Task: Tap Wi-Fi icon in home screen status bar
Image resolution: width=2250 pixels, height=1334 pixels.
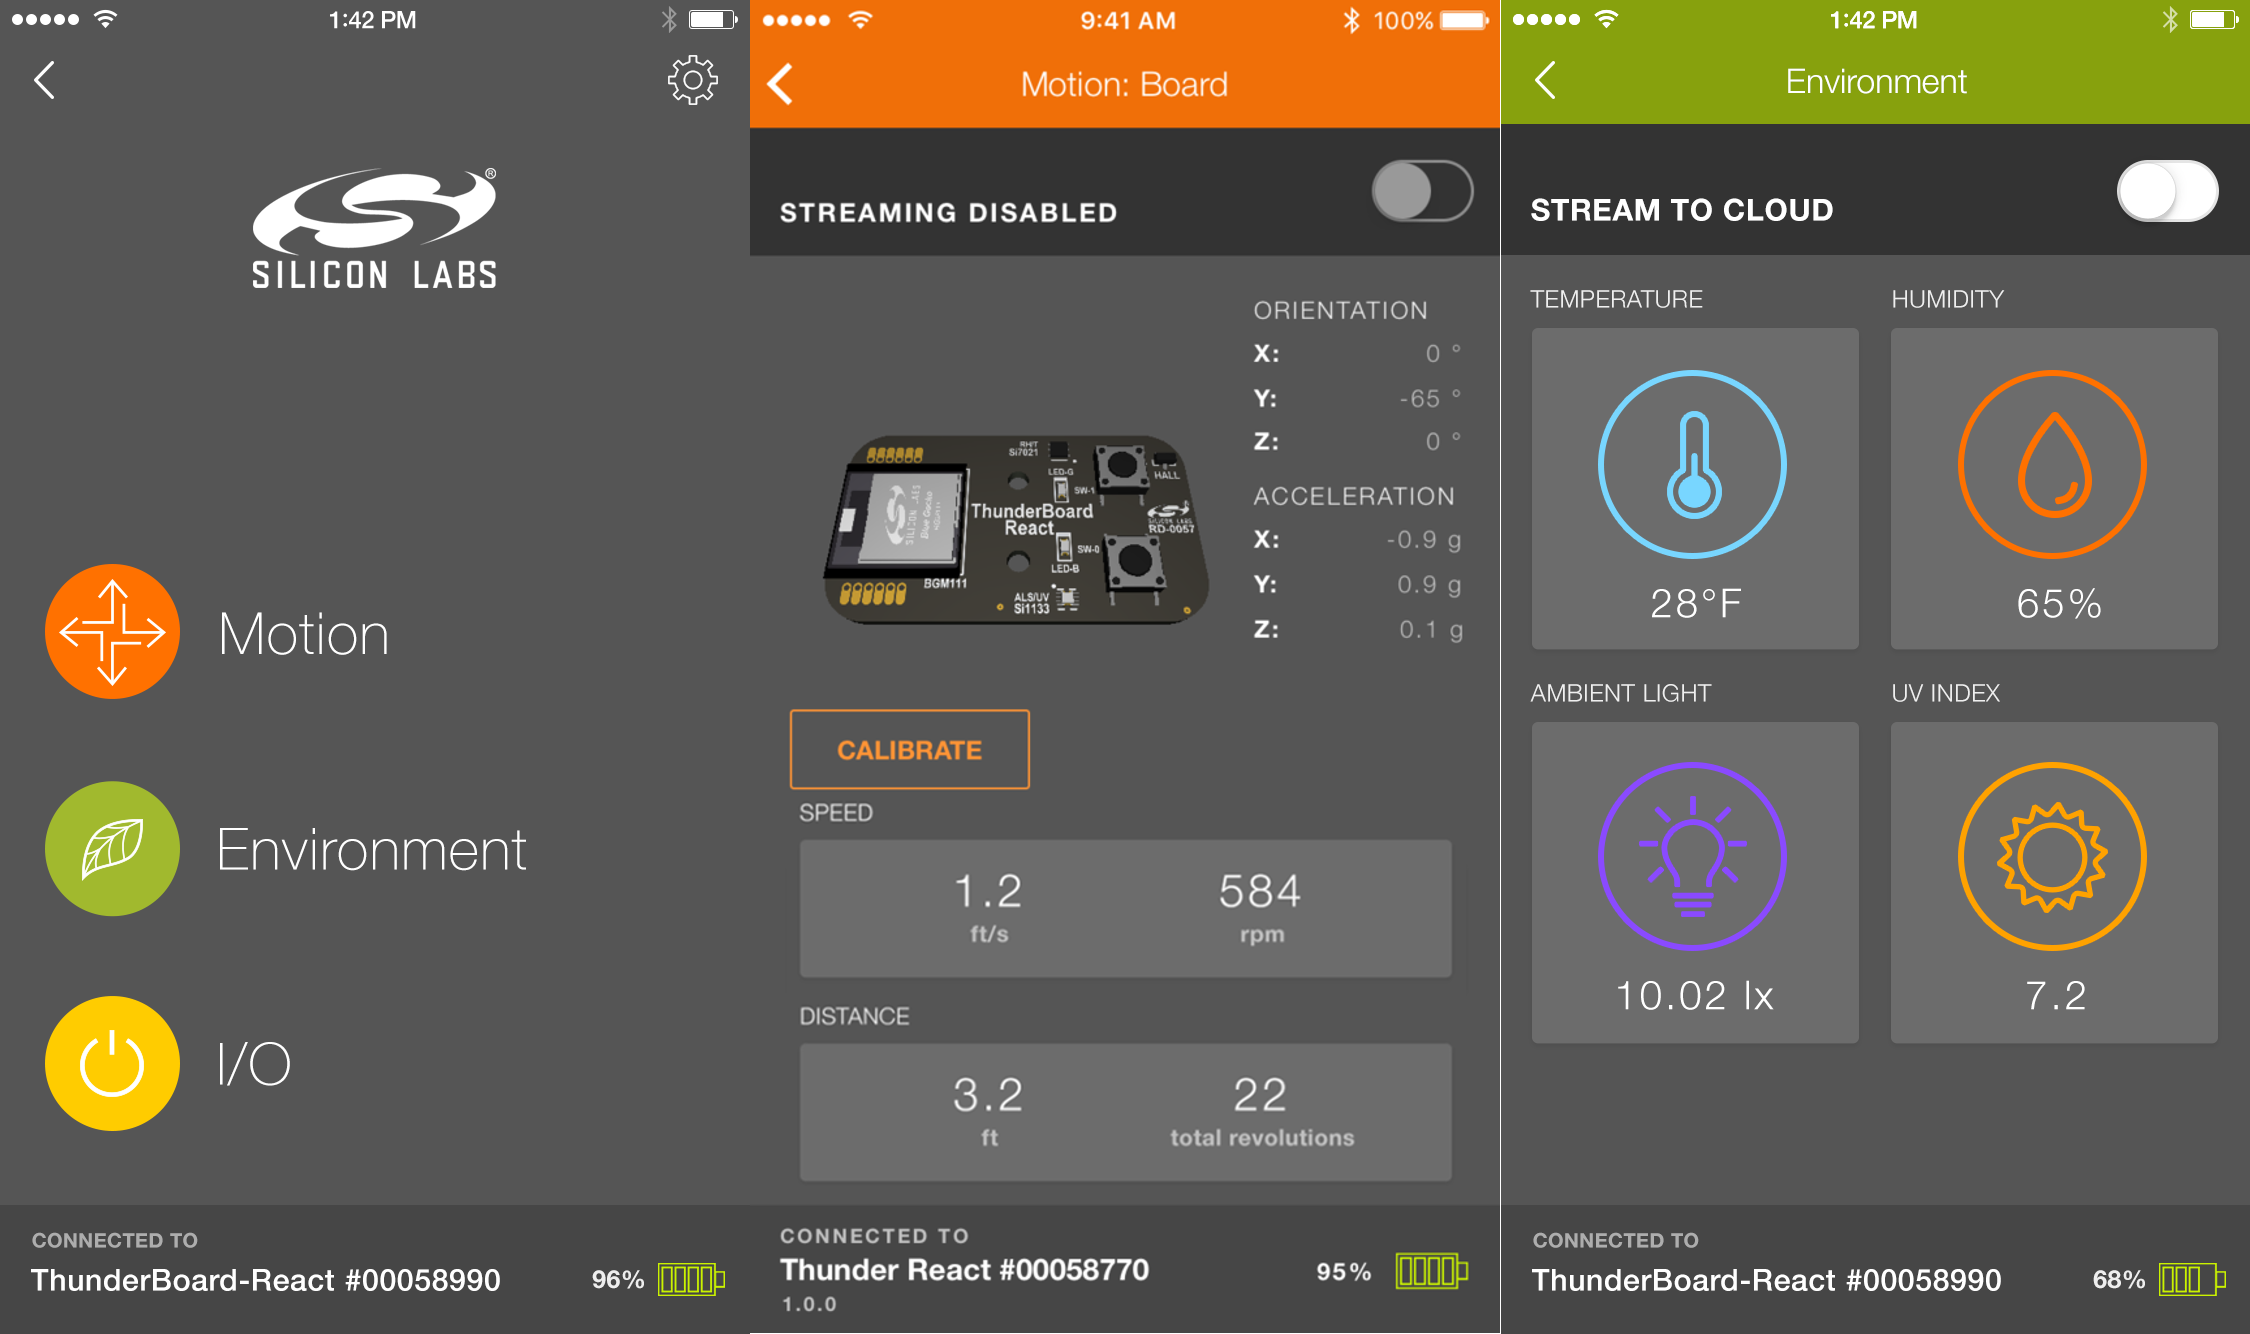Action: pos(105,18)
